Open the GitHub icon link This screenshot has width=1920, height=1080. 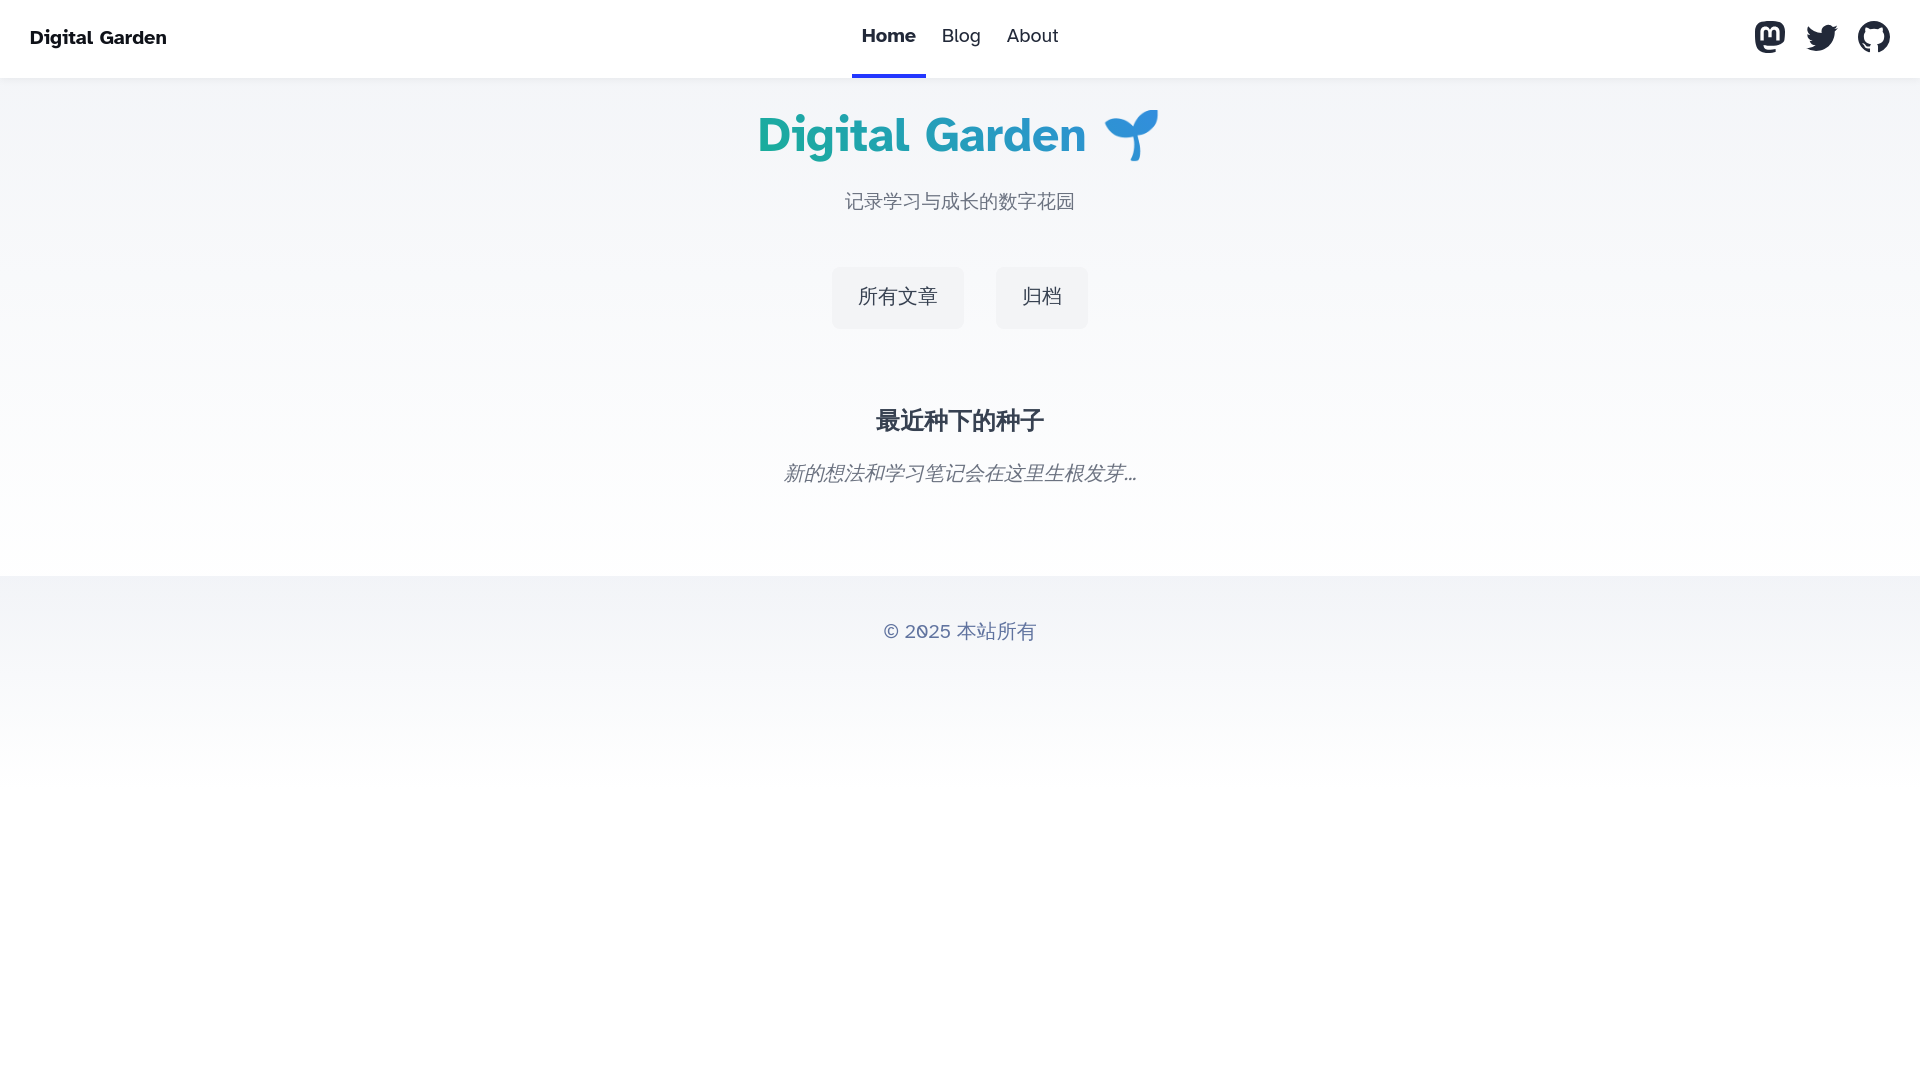1873,37
